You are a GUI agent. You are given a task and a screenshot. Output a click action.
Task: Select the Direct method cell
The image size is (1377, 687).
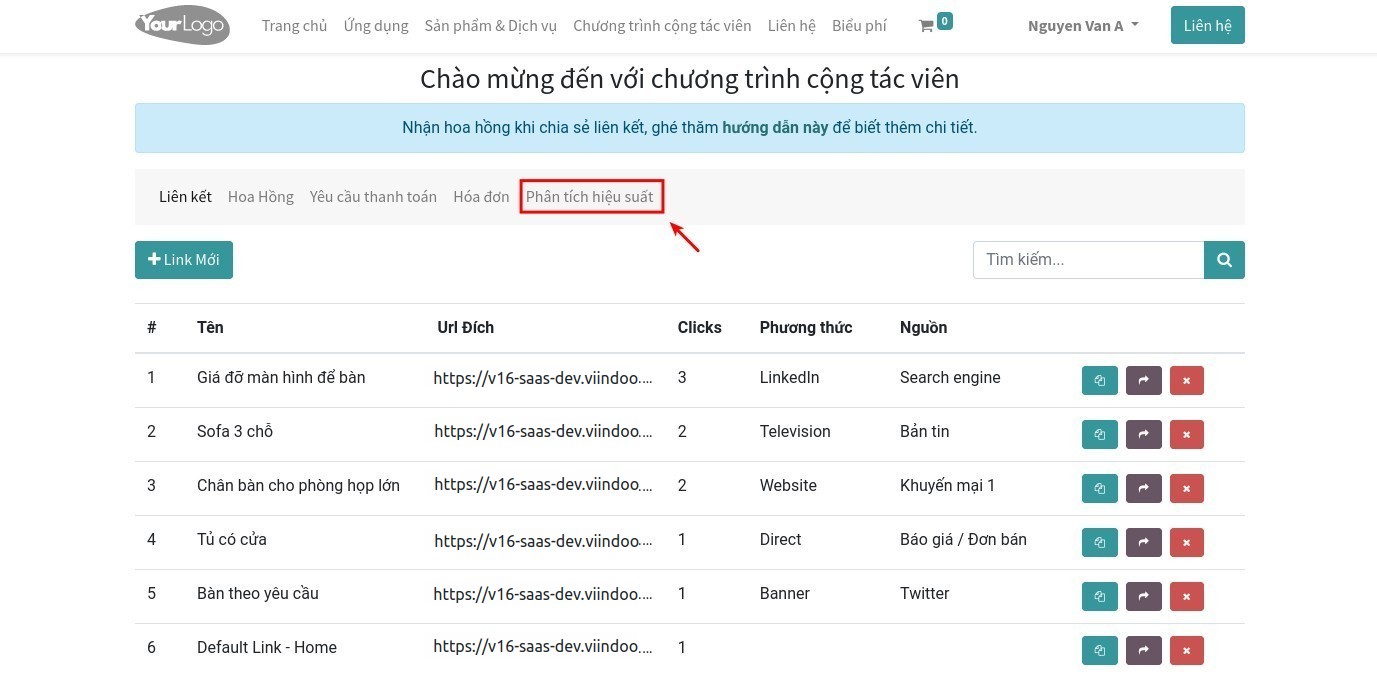(x=780, y=539)
